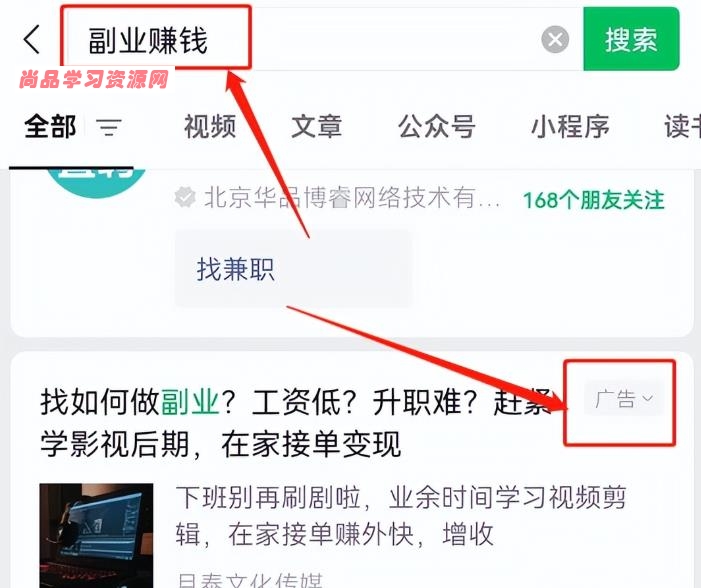
Task: Select the 全部 tab
Action: (x=50, y=127)
